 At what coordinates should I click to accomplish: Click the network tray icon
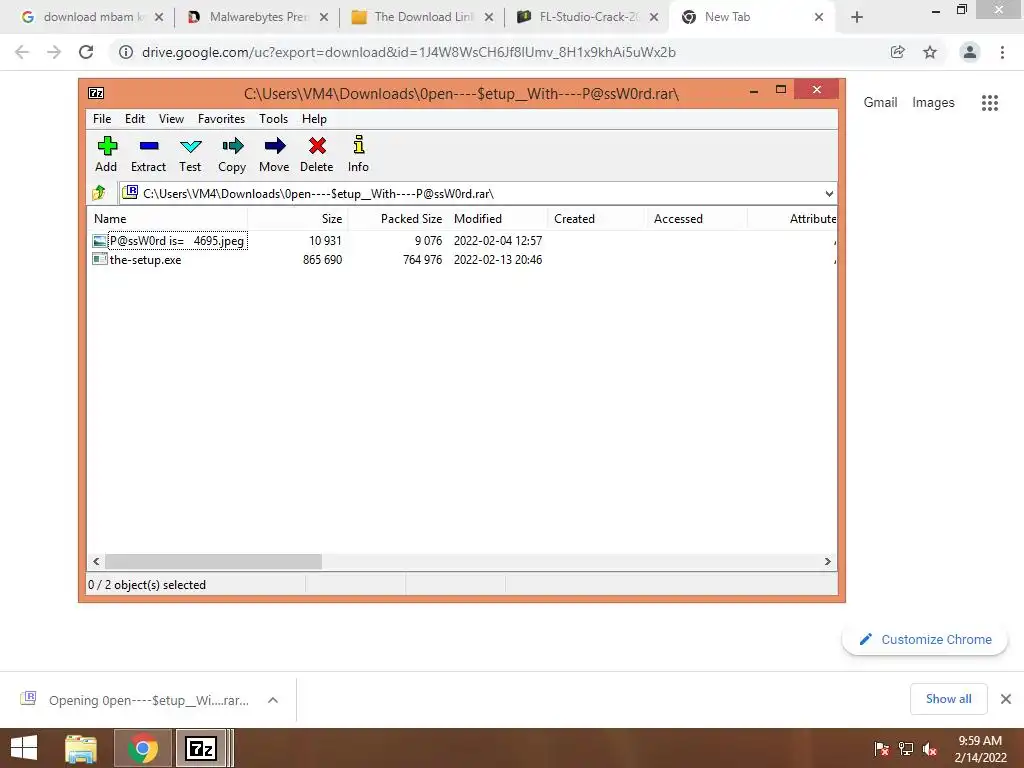906,749
